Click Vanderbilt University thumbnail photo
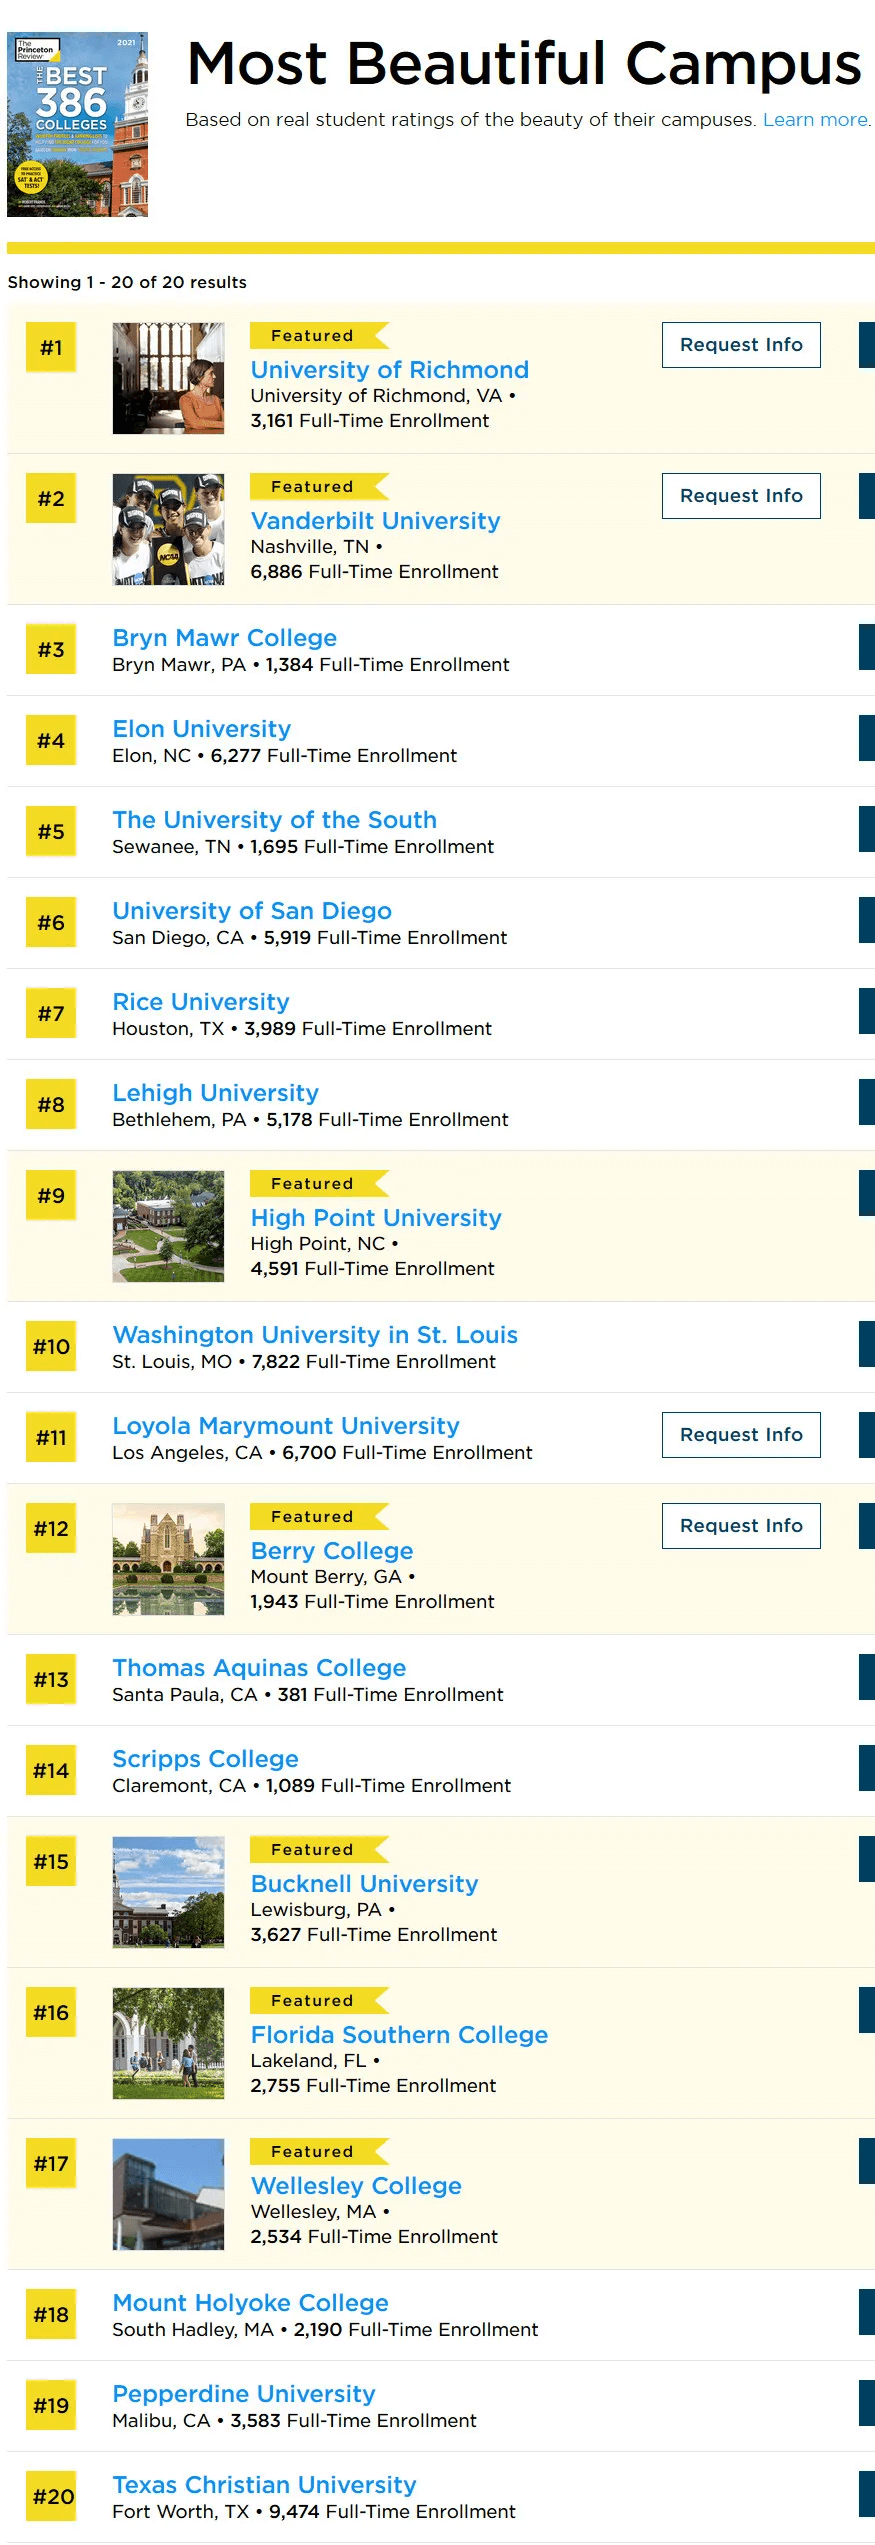The width and height of the screenshot is (875, 2545). tap(168, 529)
